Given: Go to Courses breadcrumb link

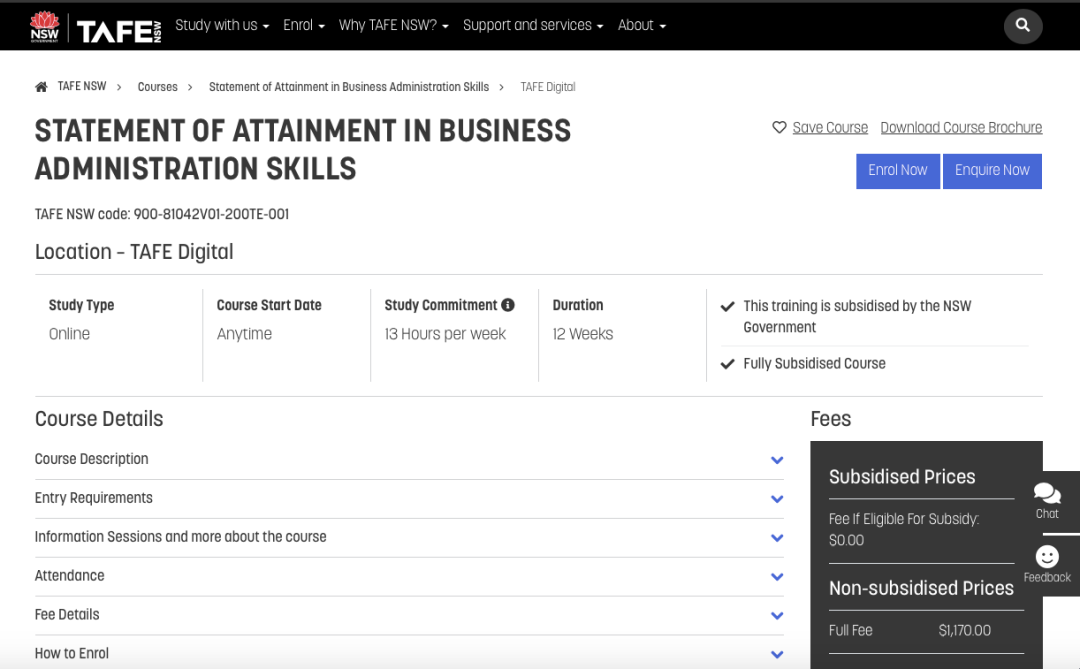Looking at the screenshot, I should (158, 87).
